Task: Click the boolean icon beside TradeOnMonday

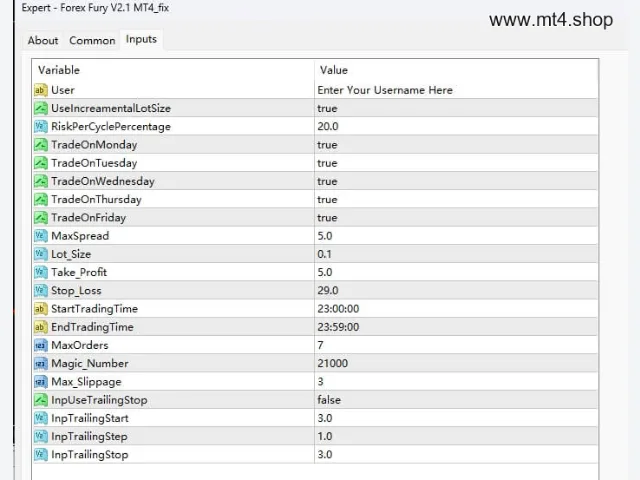Action: point(40,144)
